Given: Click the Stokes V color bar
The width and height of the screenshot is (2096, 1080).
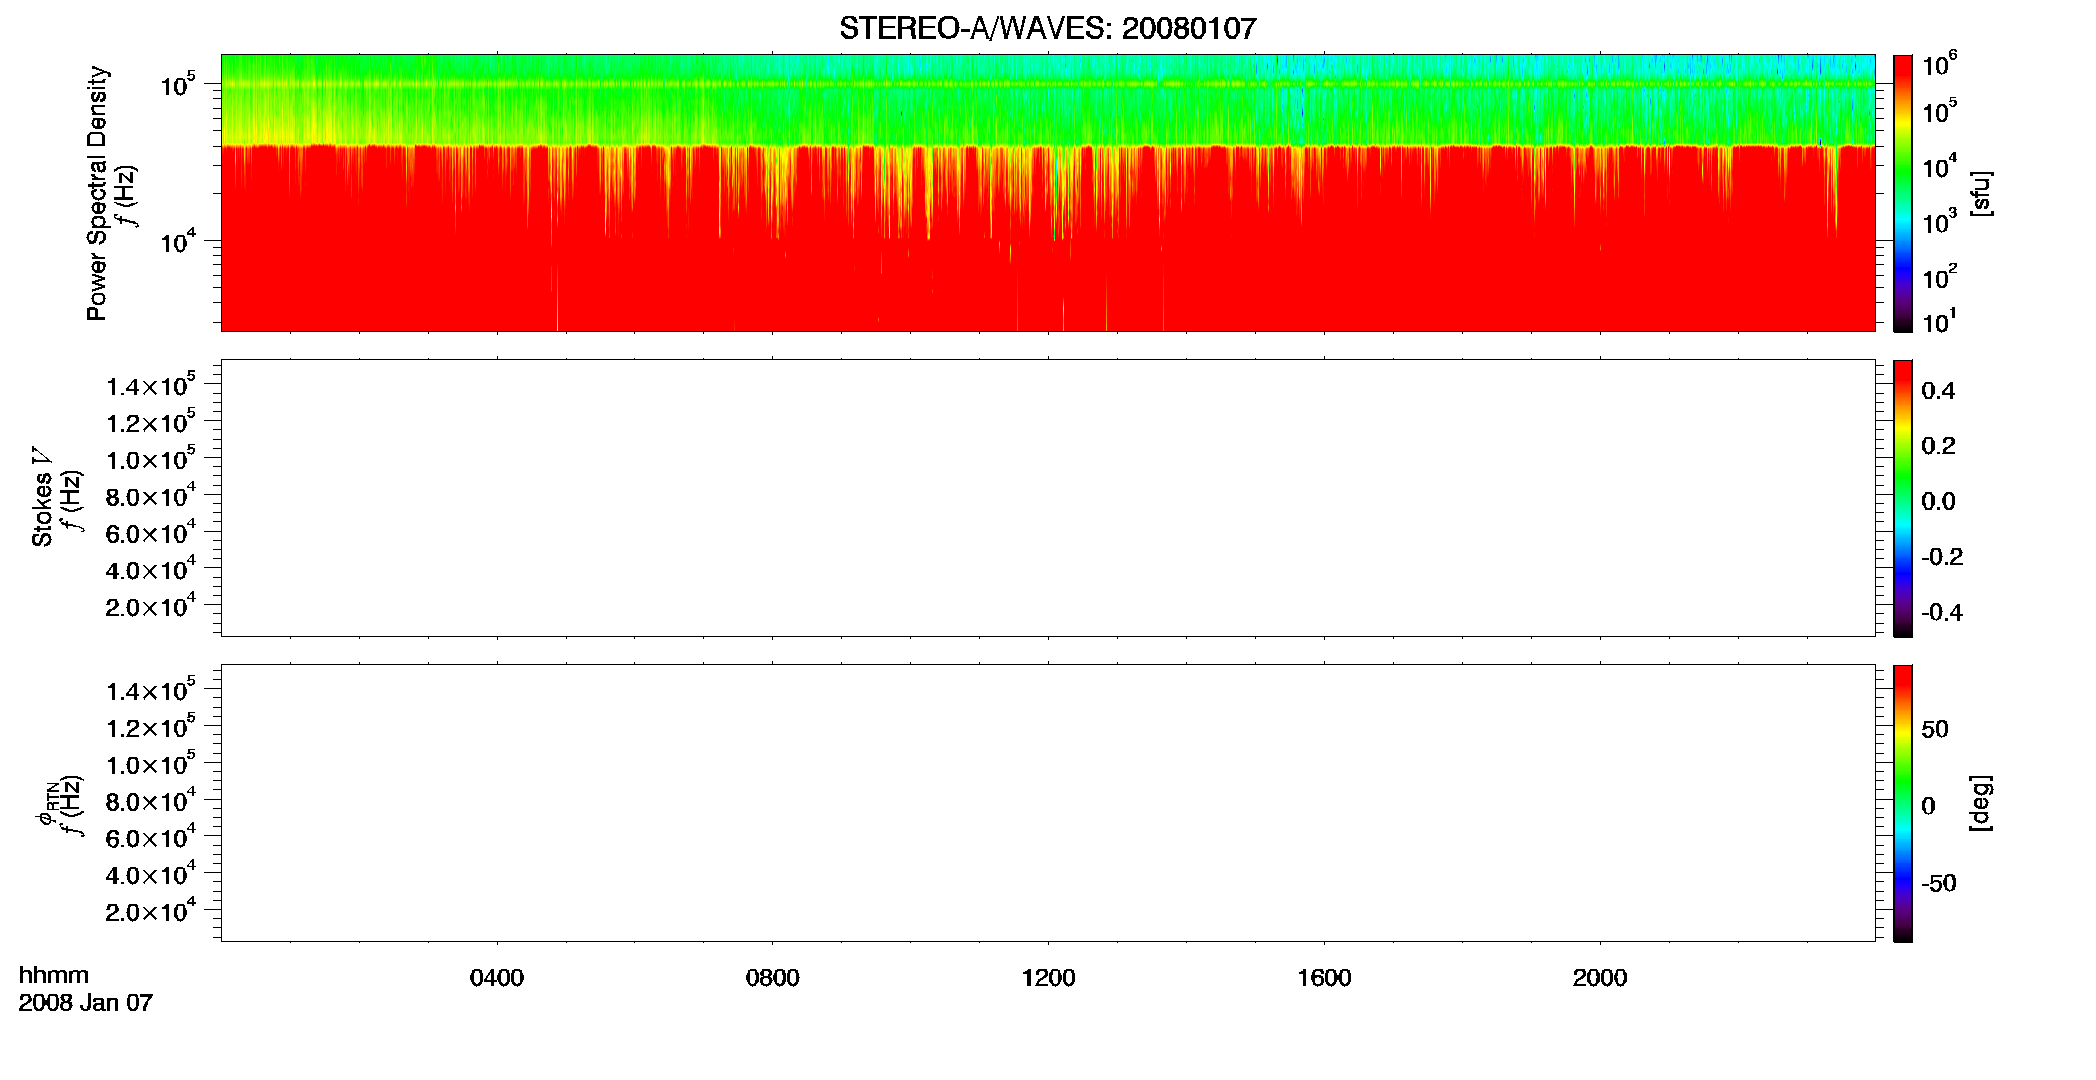Looking at the screenshot, I should (x=1903, y=498).
